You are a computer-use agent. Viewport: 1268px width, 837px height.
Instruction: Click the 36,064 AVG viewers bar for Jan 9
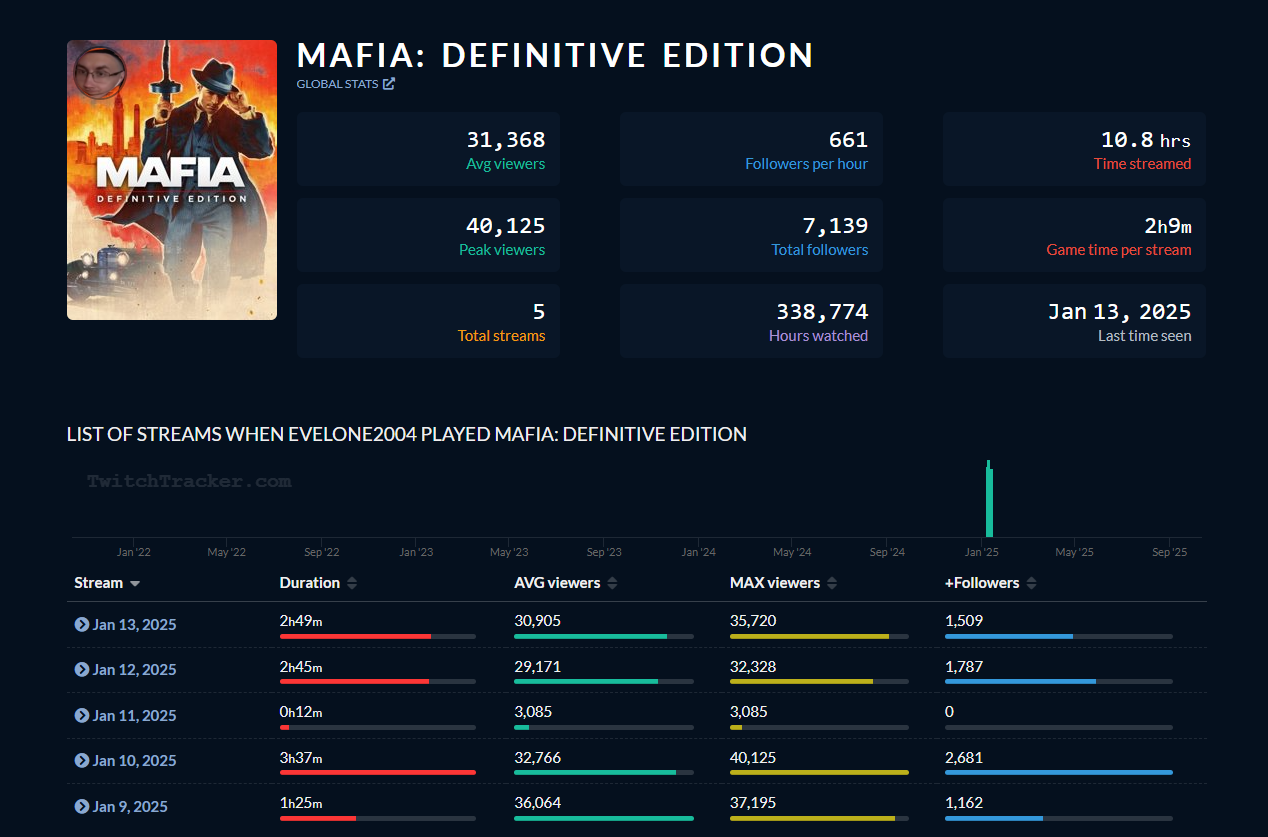(604, 818)
